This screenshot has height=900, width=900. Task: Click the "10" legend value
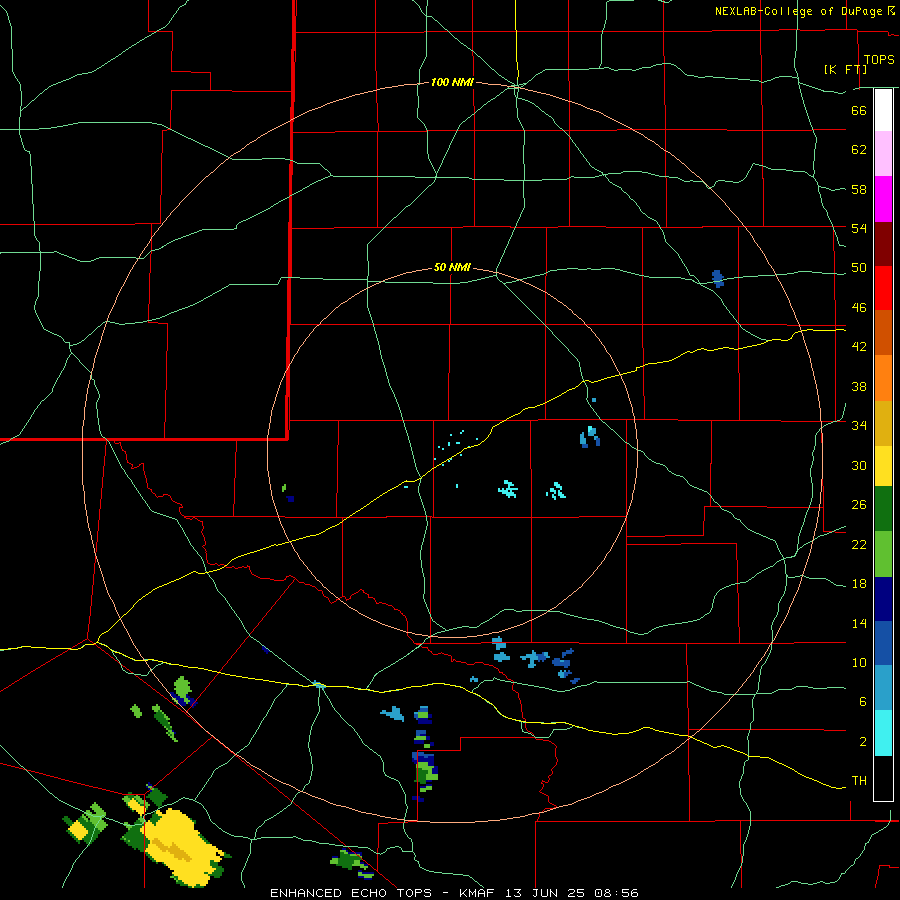(x=859, y=662)
